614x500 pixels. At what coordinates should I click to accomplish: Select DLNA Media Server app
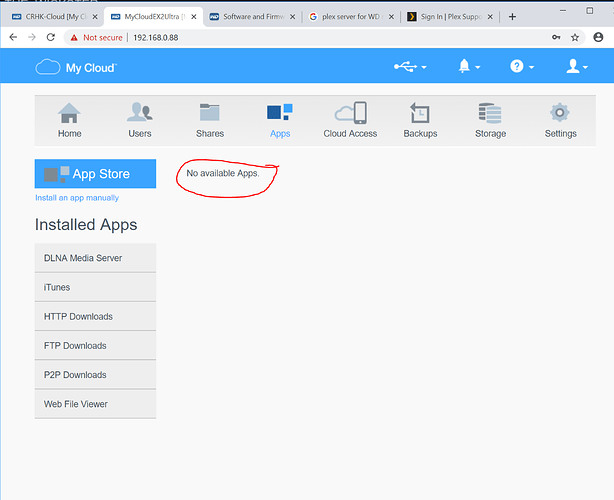95,258
